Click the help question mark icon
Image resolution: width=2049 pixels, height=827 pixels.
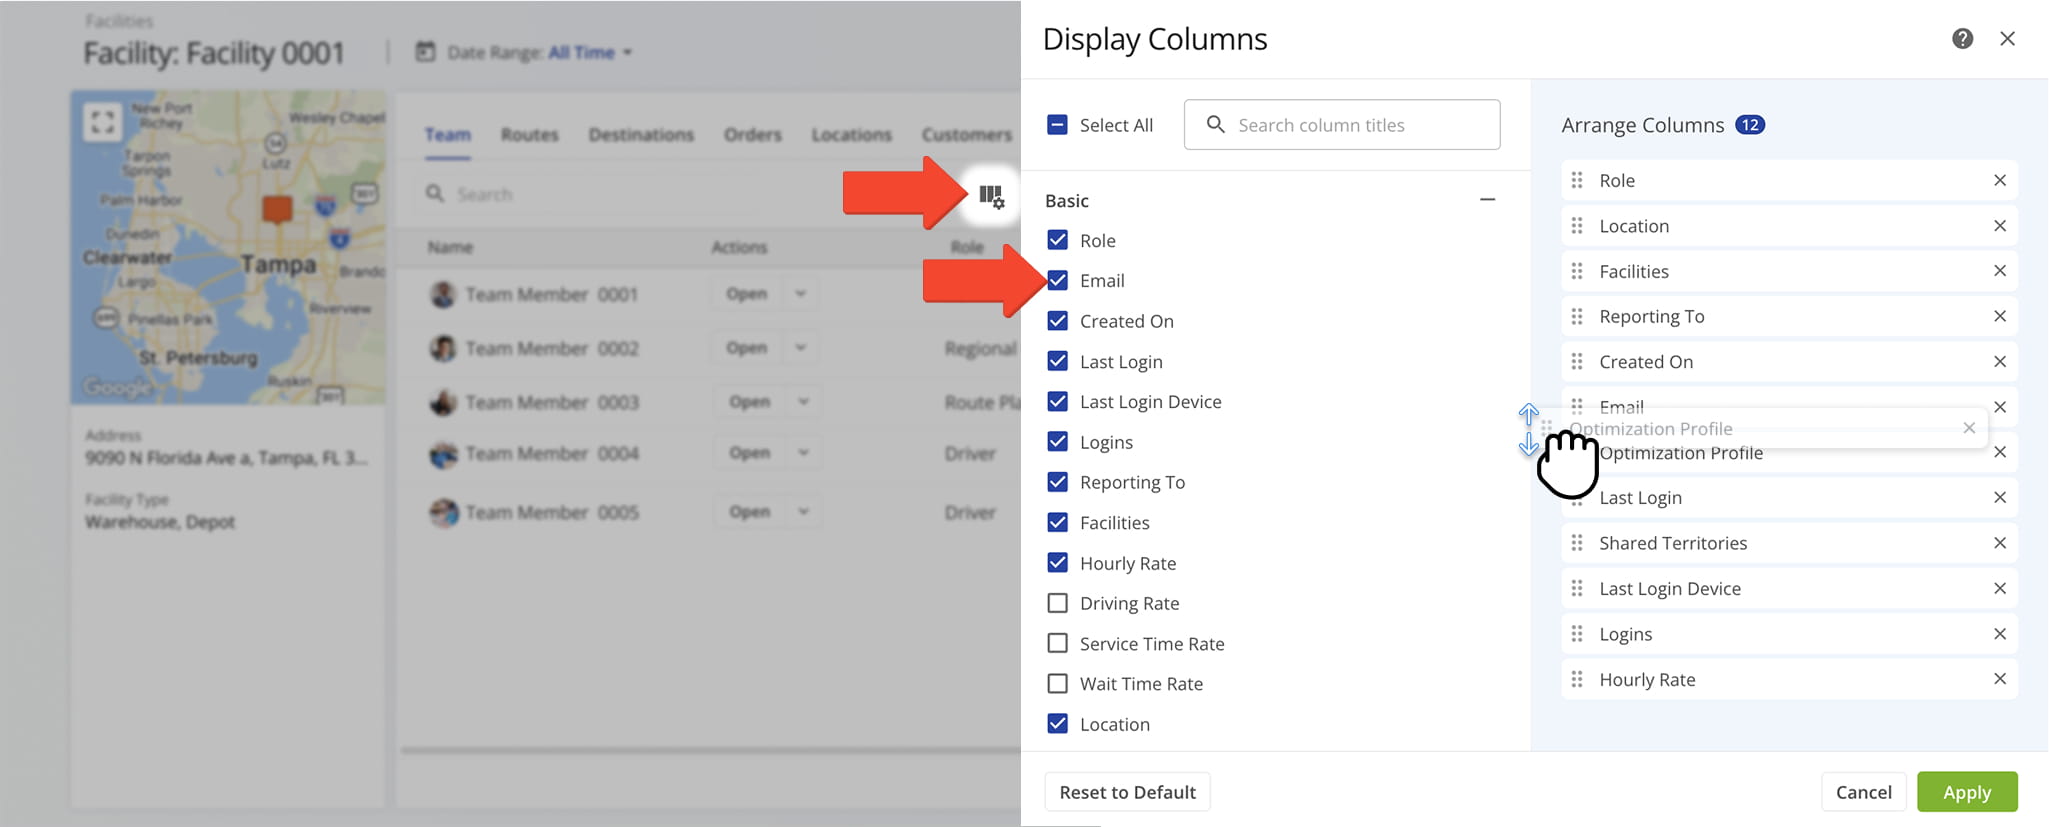(1962, 39)
